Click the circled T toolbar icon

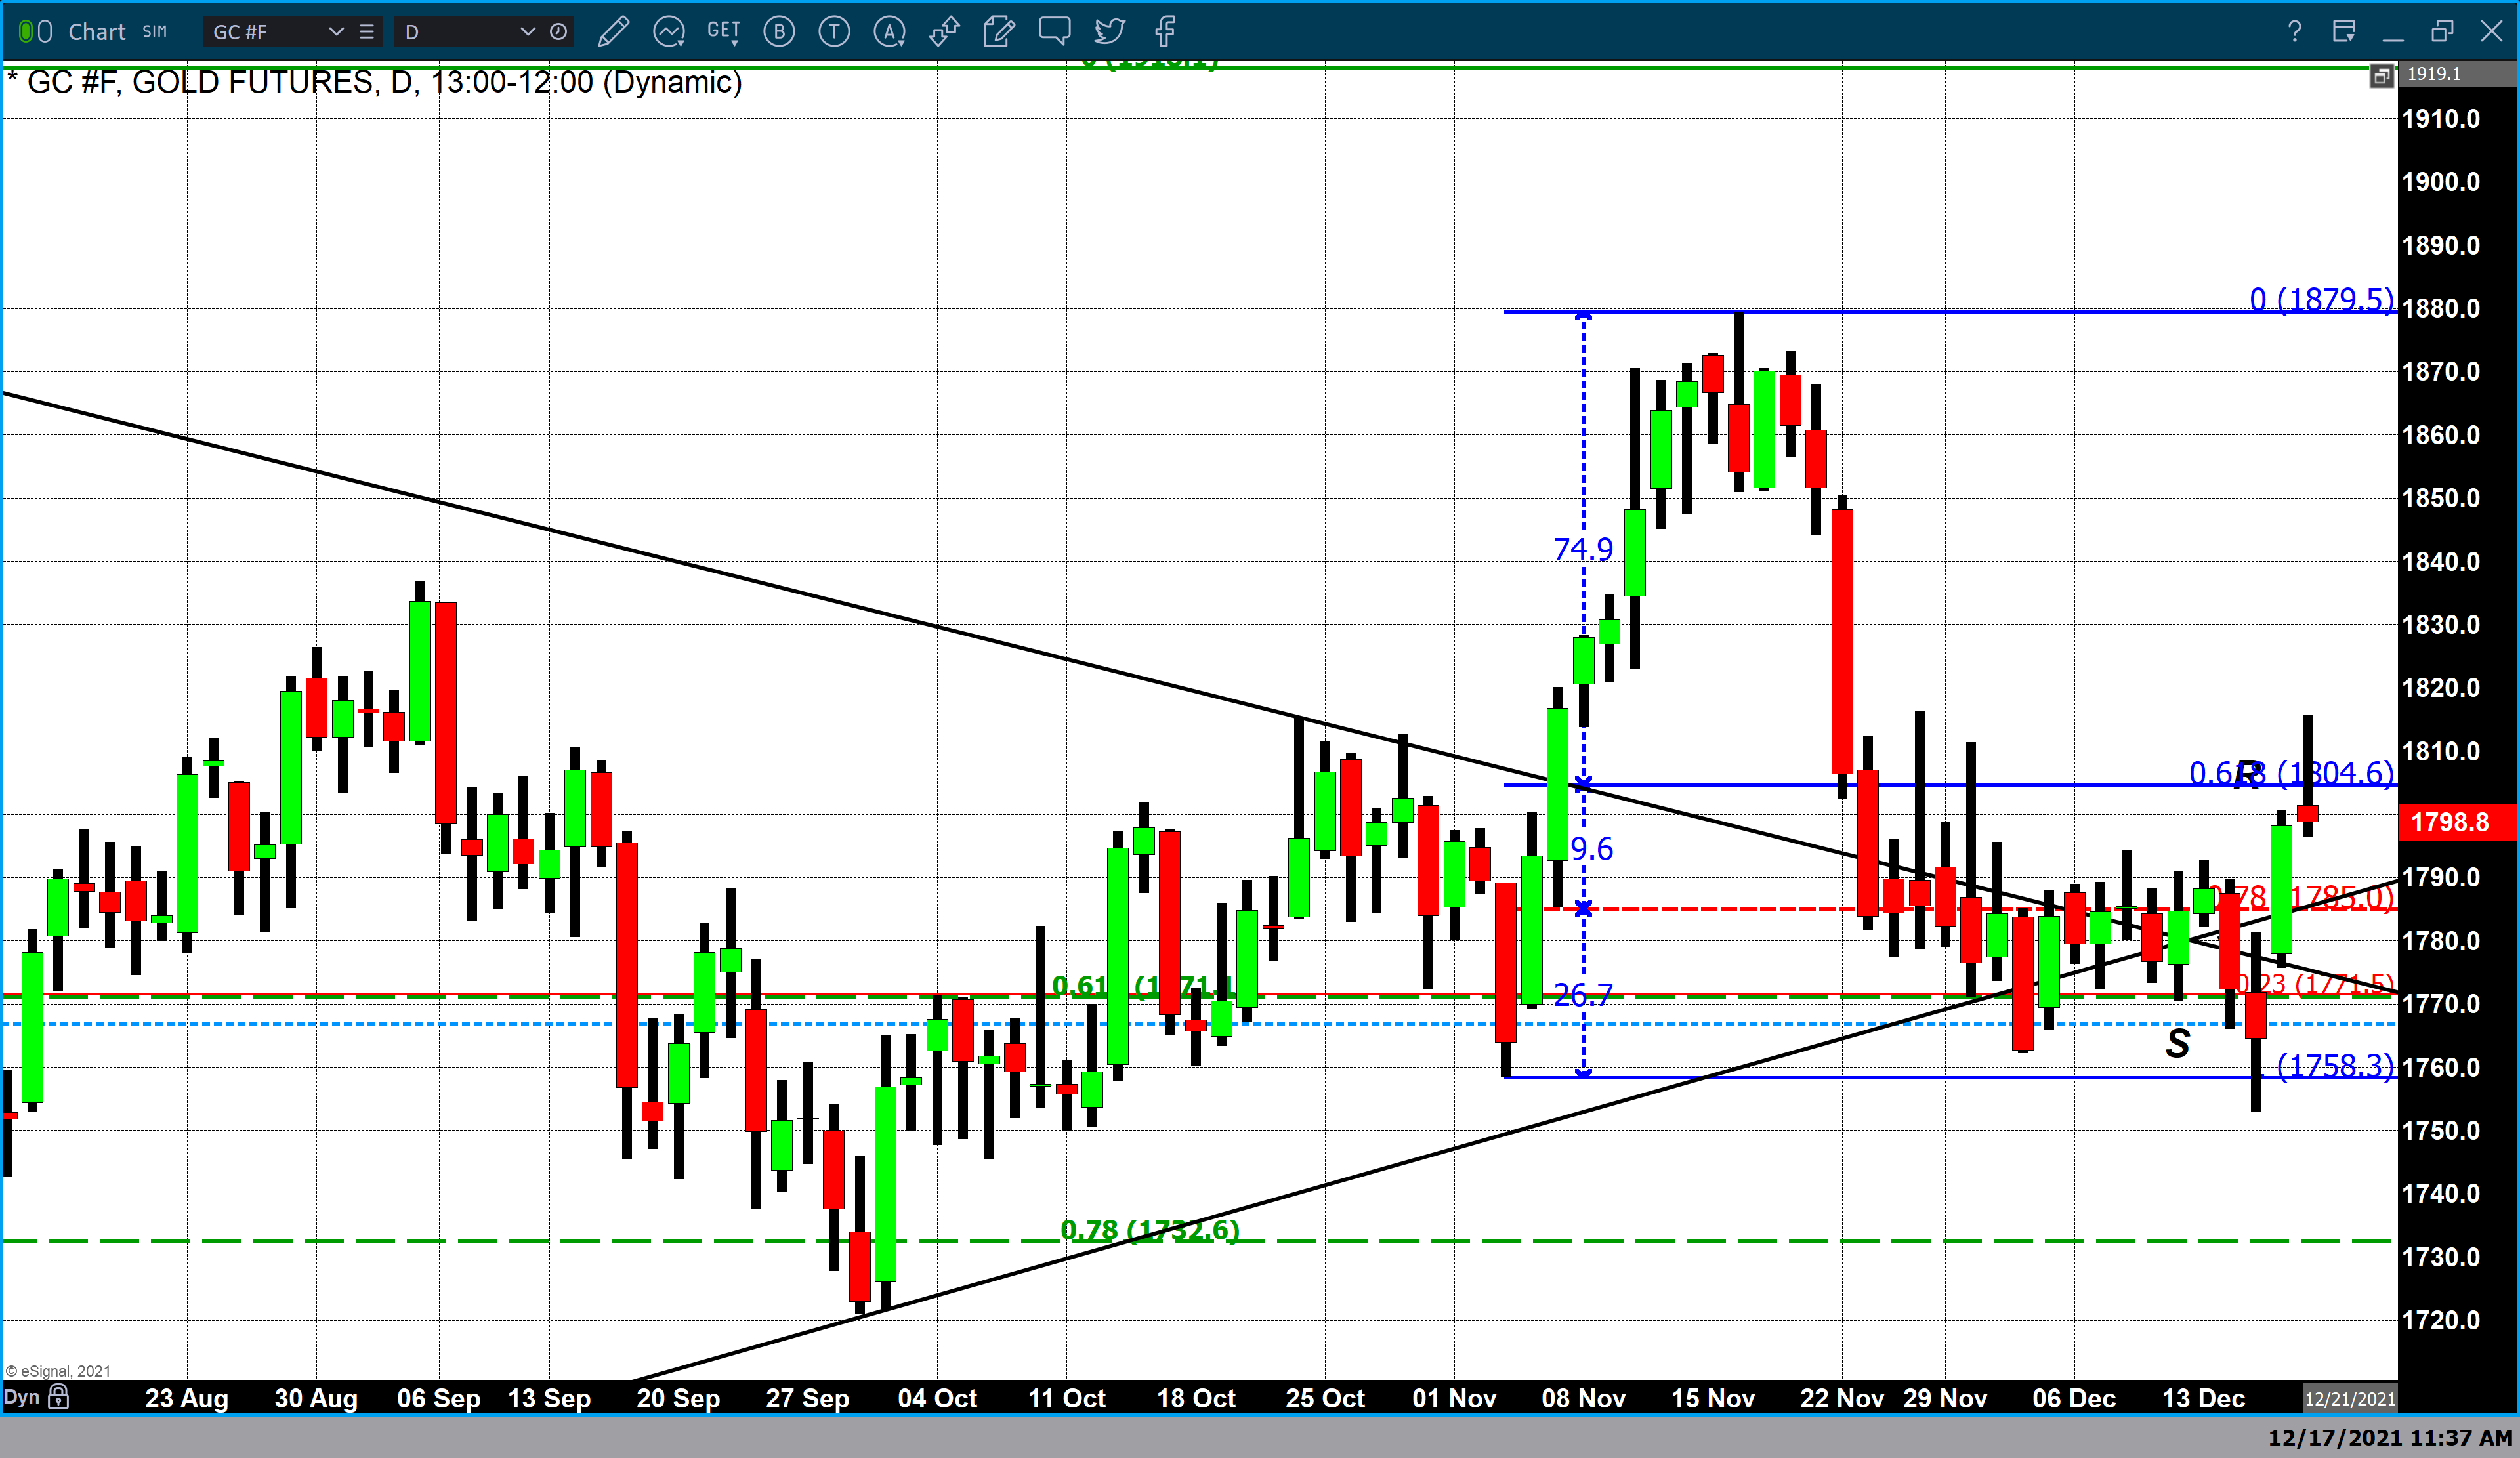pyautogui.click(x=834, y=32)
